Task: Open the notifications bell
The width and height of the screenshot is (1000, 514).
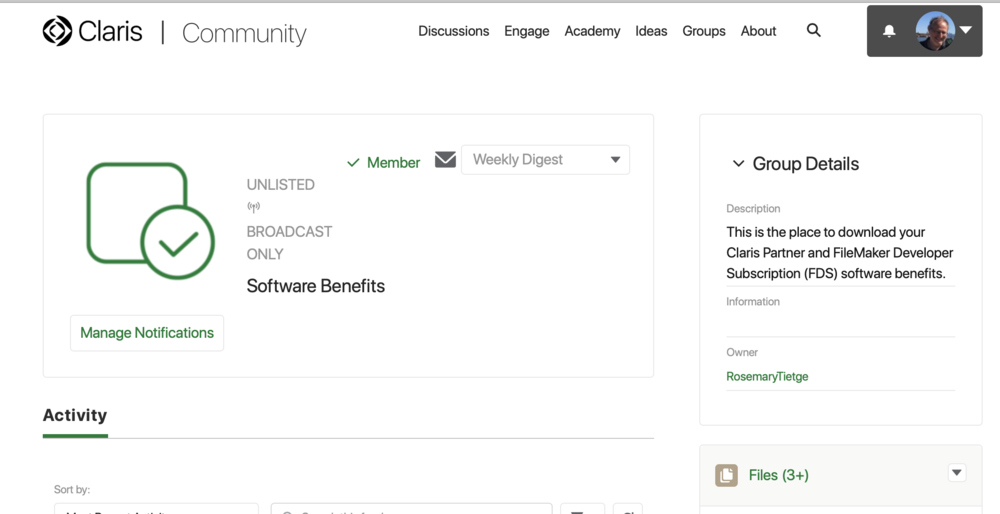Action: pos(889,31)
